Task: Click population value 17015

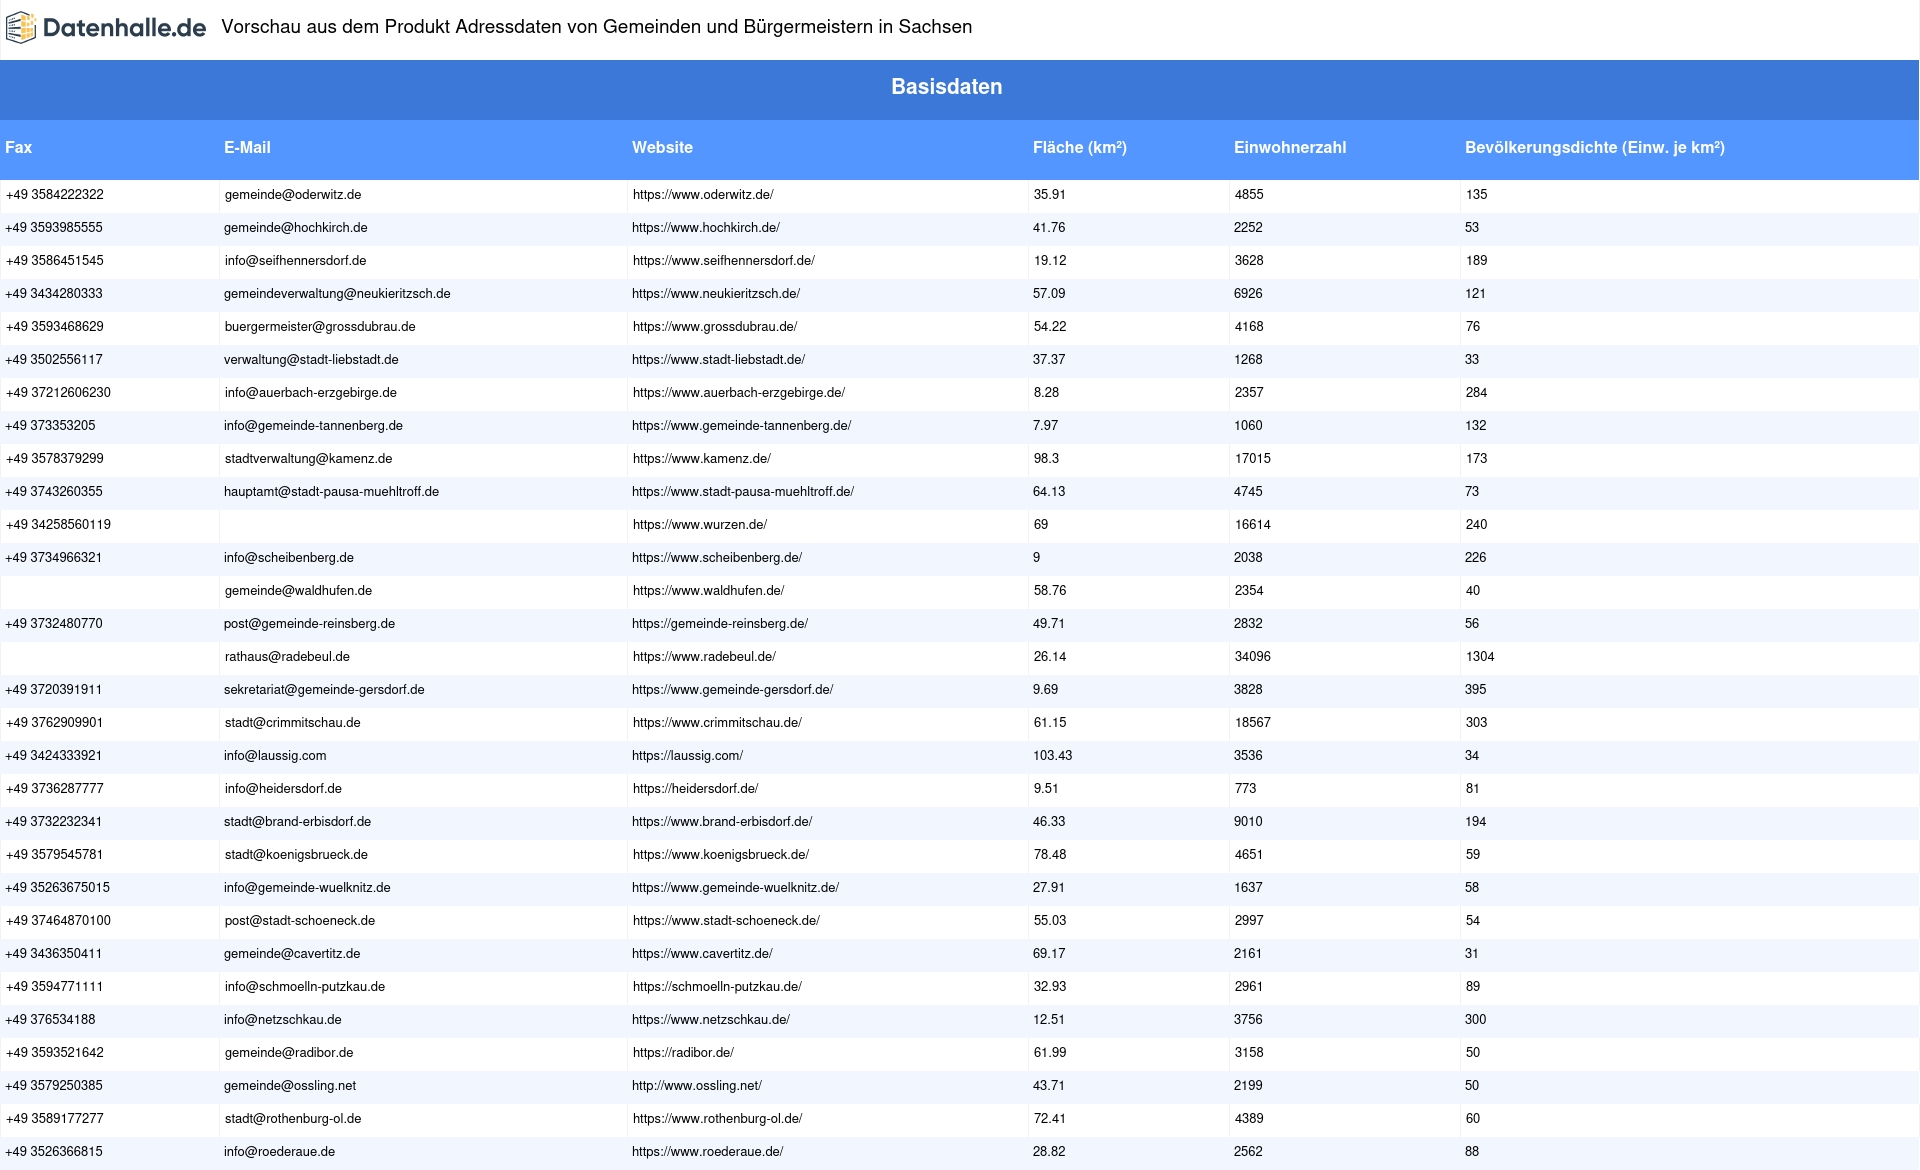Action: click(x=1253, y=459)
